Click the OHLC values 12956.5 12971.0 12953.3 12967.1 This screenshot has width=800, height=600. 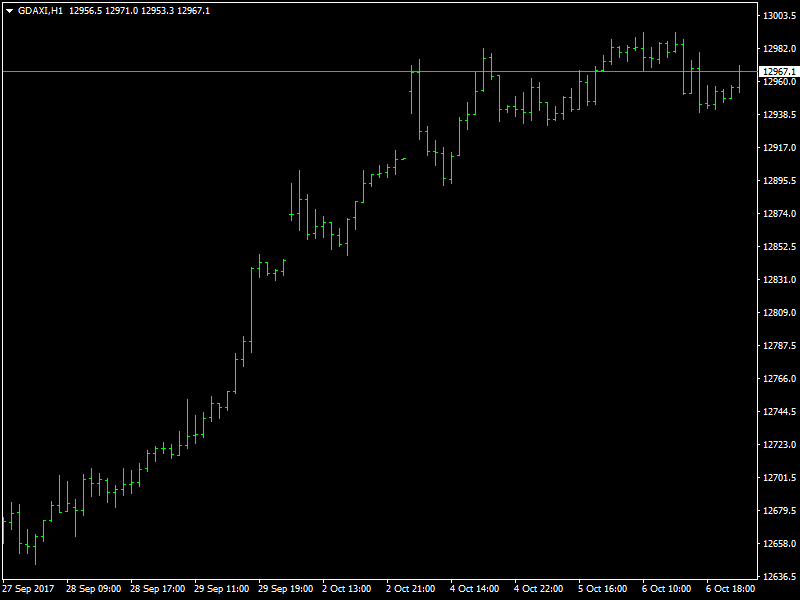tap(139, 11)
